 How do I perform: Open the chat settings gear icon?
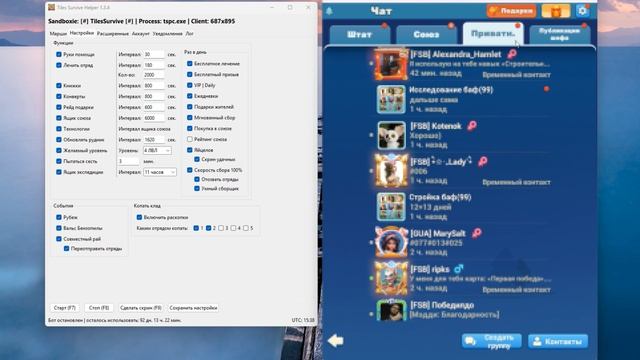pyautogui.click(x=582, y=11)
